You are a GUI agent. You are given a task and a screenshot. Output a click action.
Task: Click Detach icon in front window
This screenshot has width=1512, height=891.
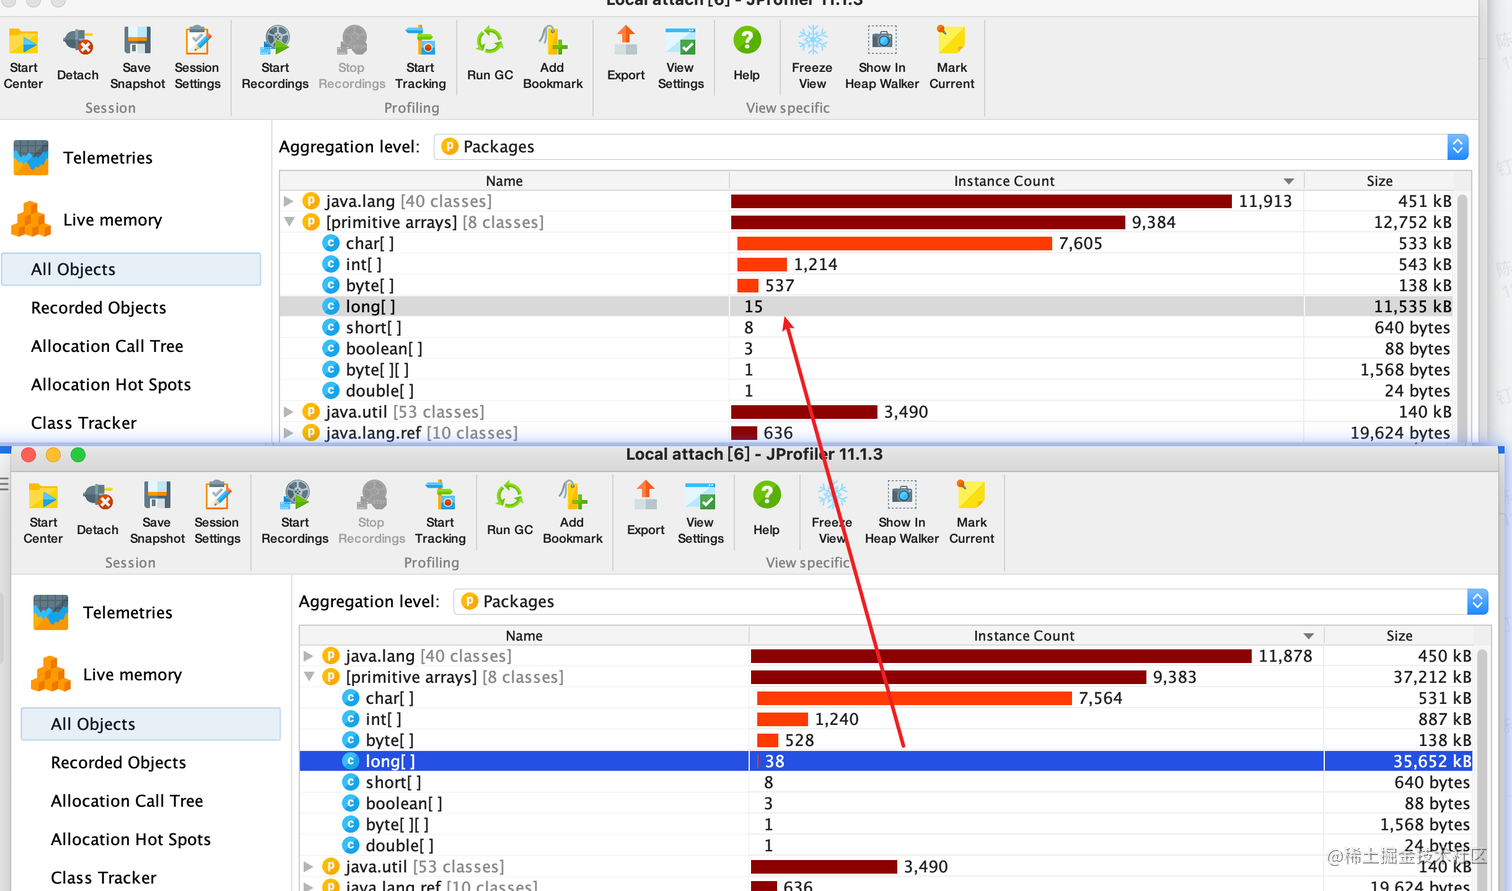point(97,496)
